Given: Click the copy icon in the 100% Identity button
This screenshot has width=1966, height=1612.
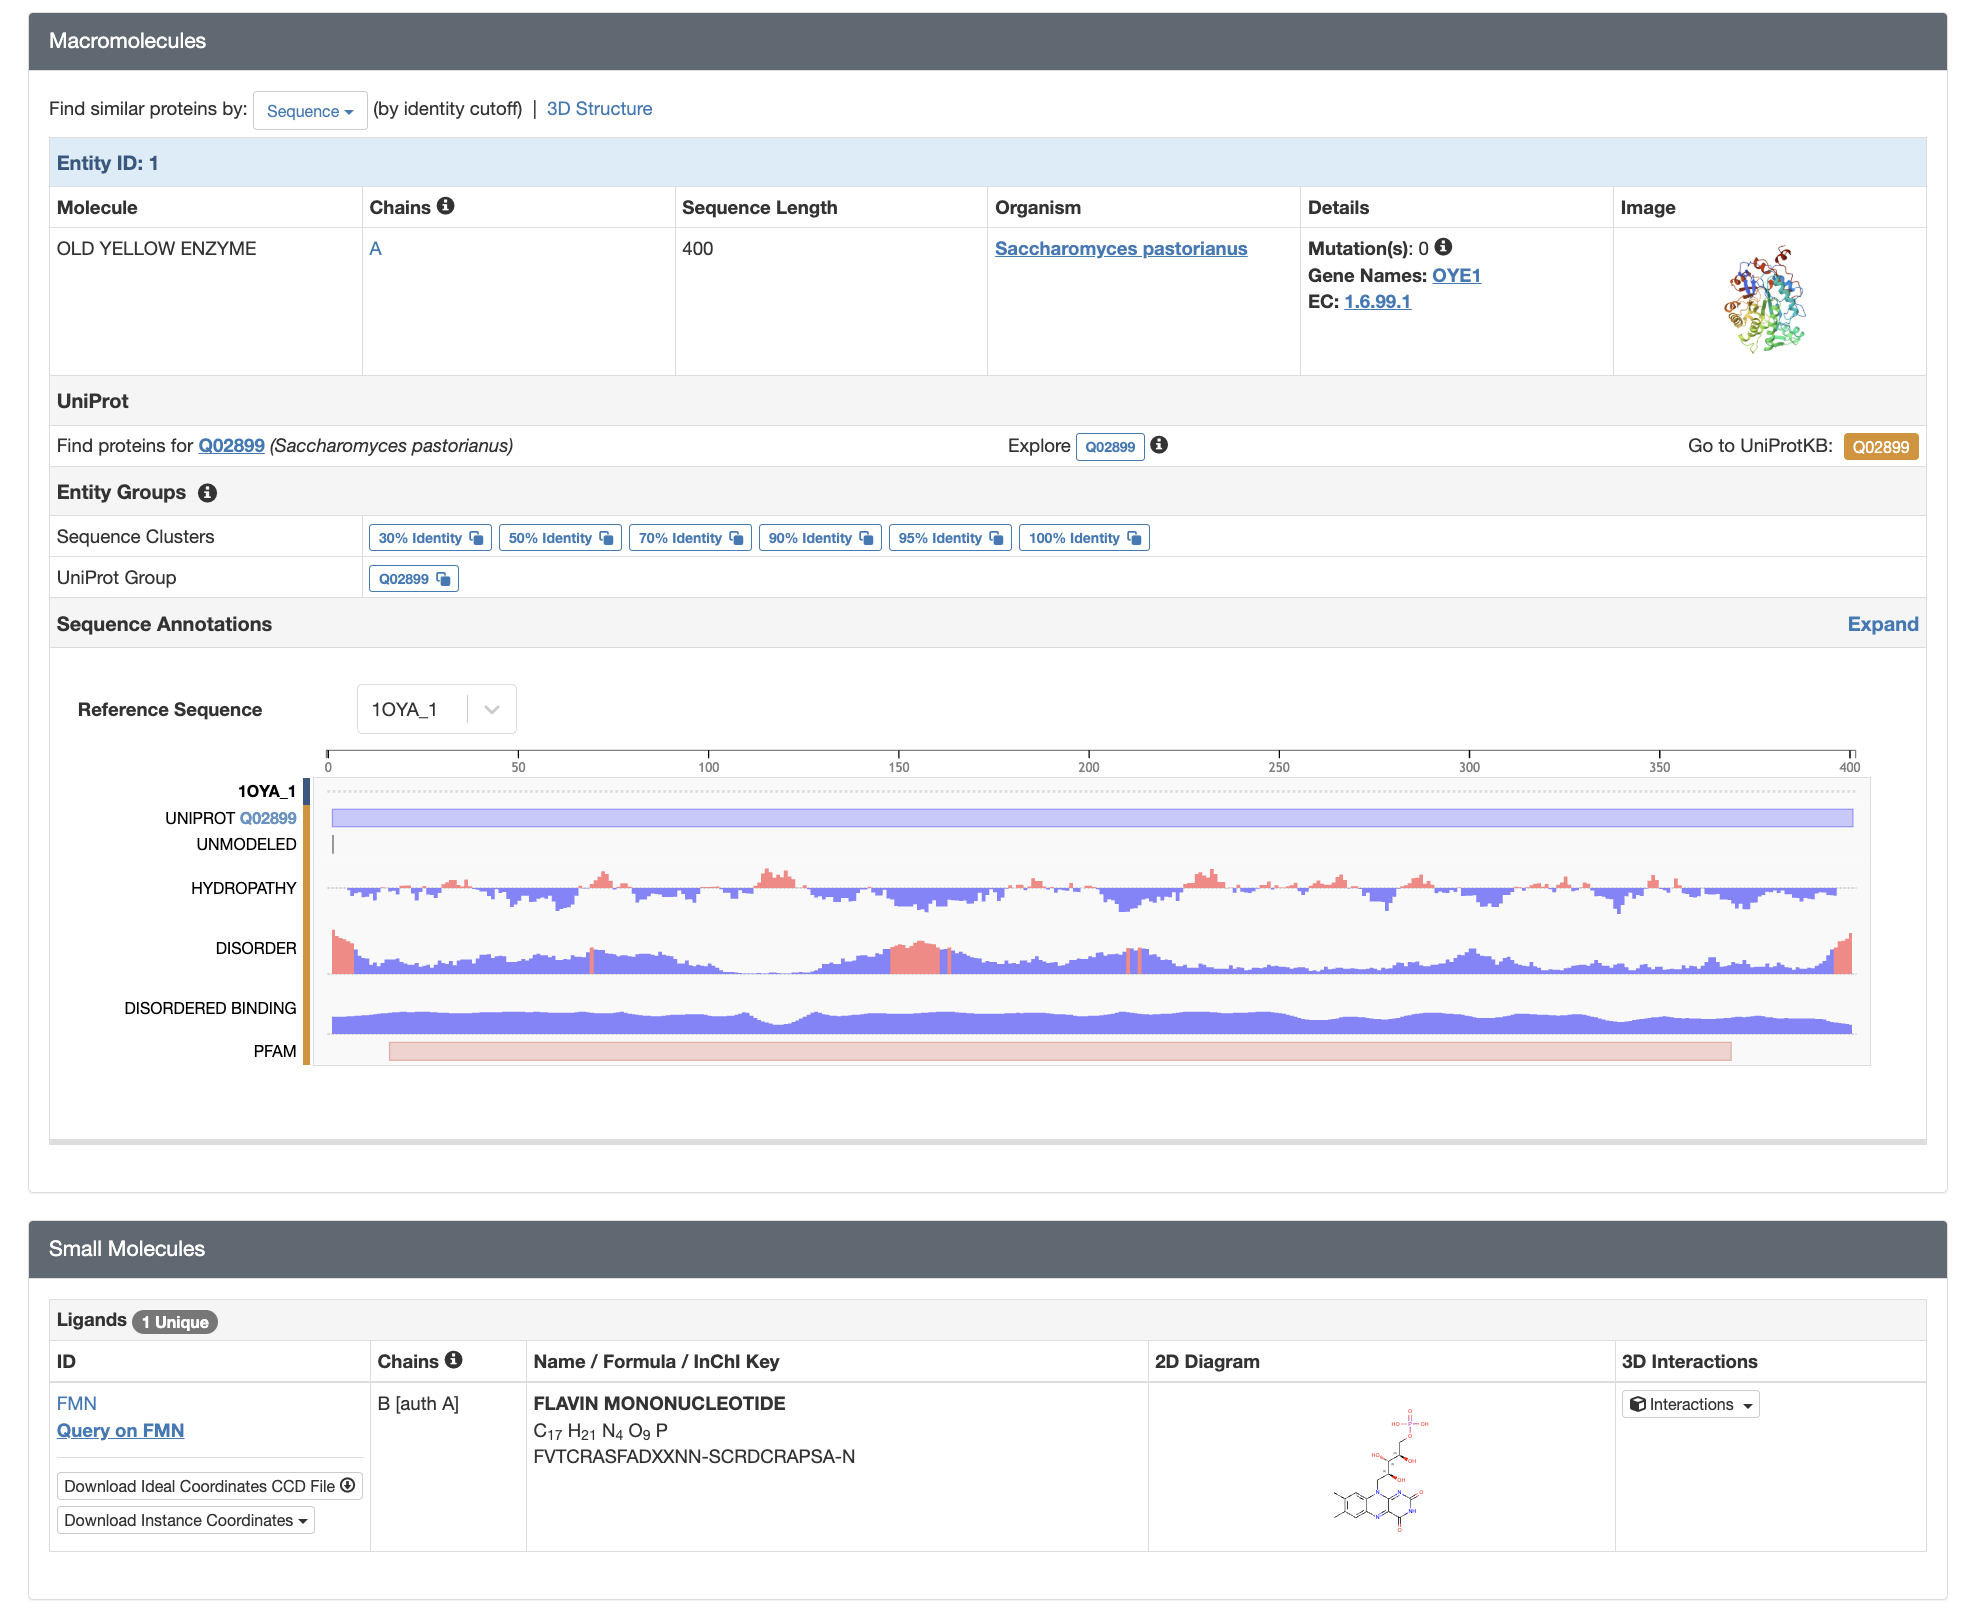Looking at the screenshot, I should (1134, 538).
